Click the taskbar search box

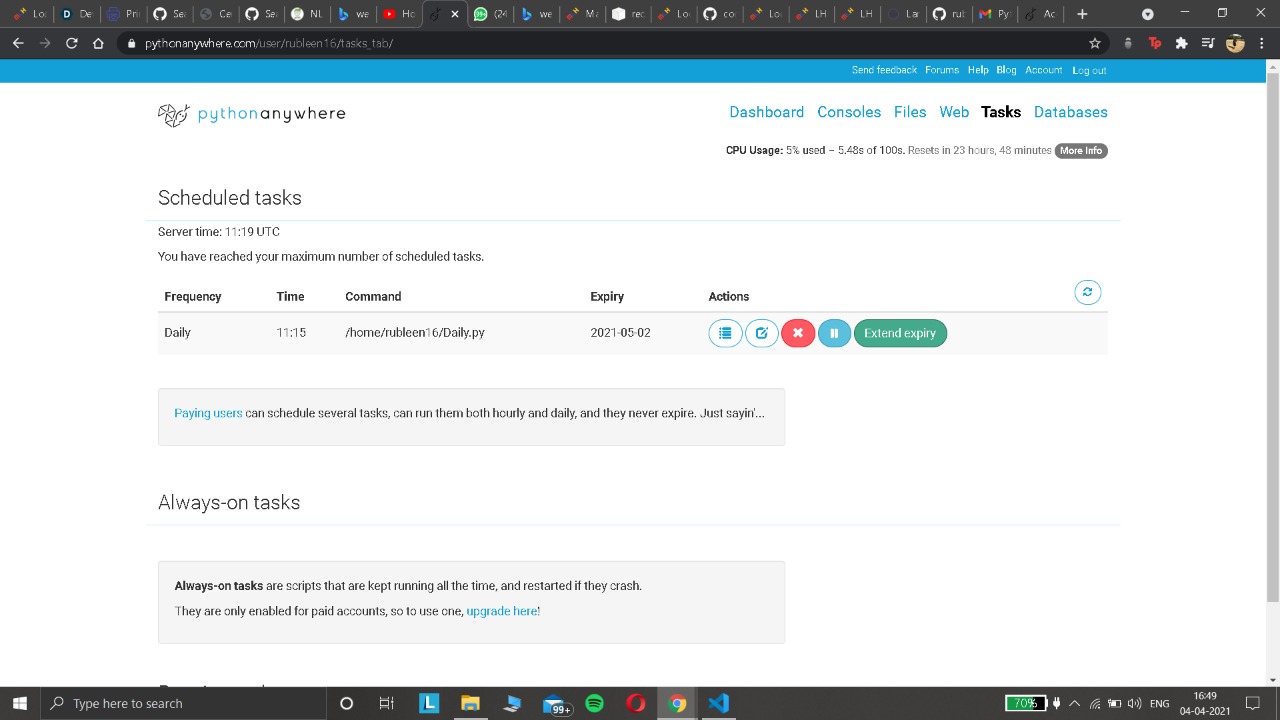click(x=185, y=703)
